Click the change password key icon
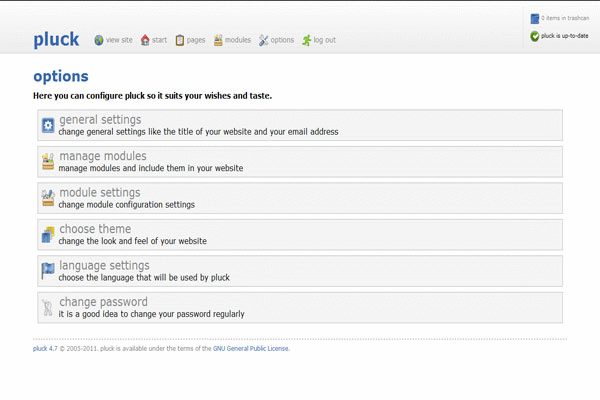The width and height of the screenshot is (600, 400). (47, 308)
